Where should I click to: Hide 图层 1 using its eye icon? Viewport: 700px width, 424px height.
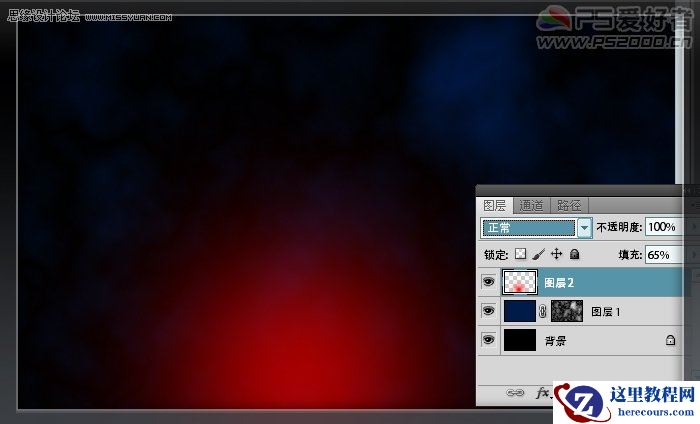489,311
